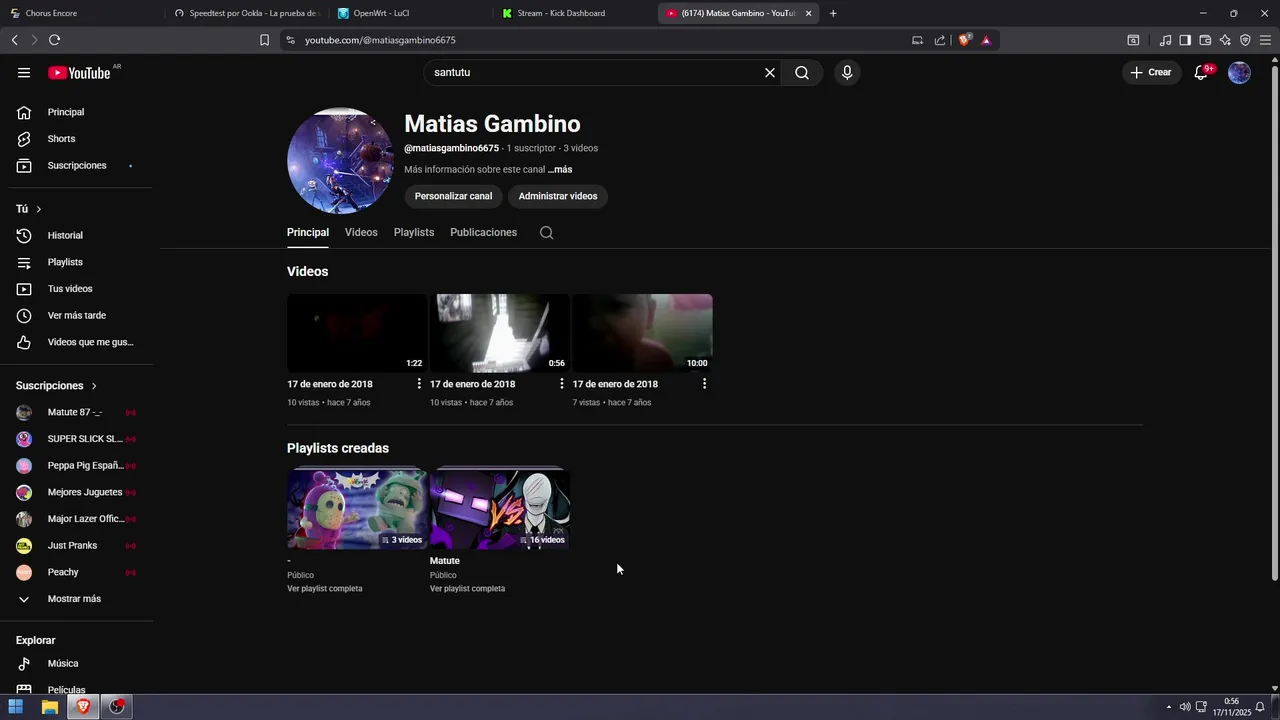Open a new tab with the plus button

[833, 13]
